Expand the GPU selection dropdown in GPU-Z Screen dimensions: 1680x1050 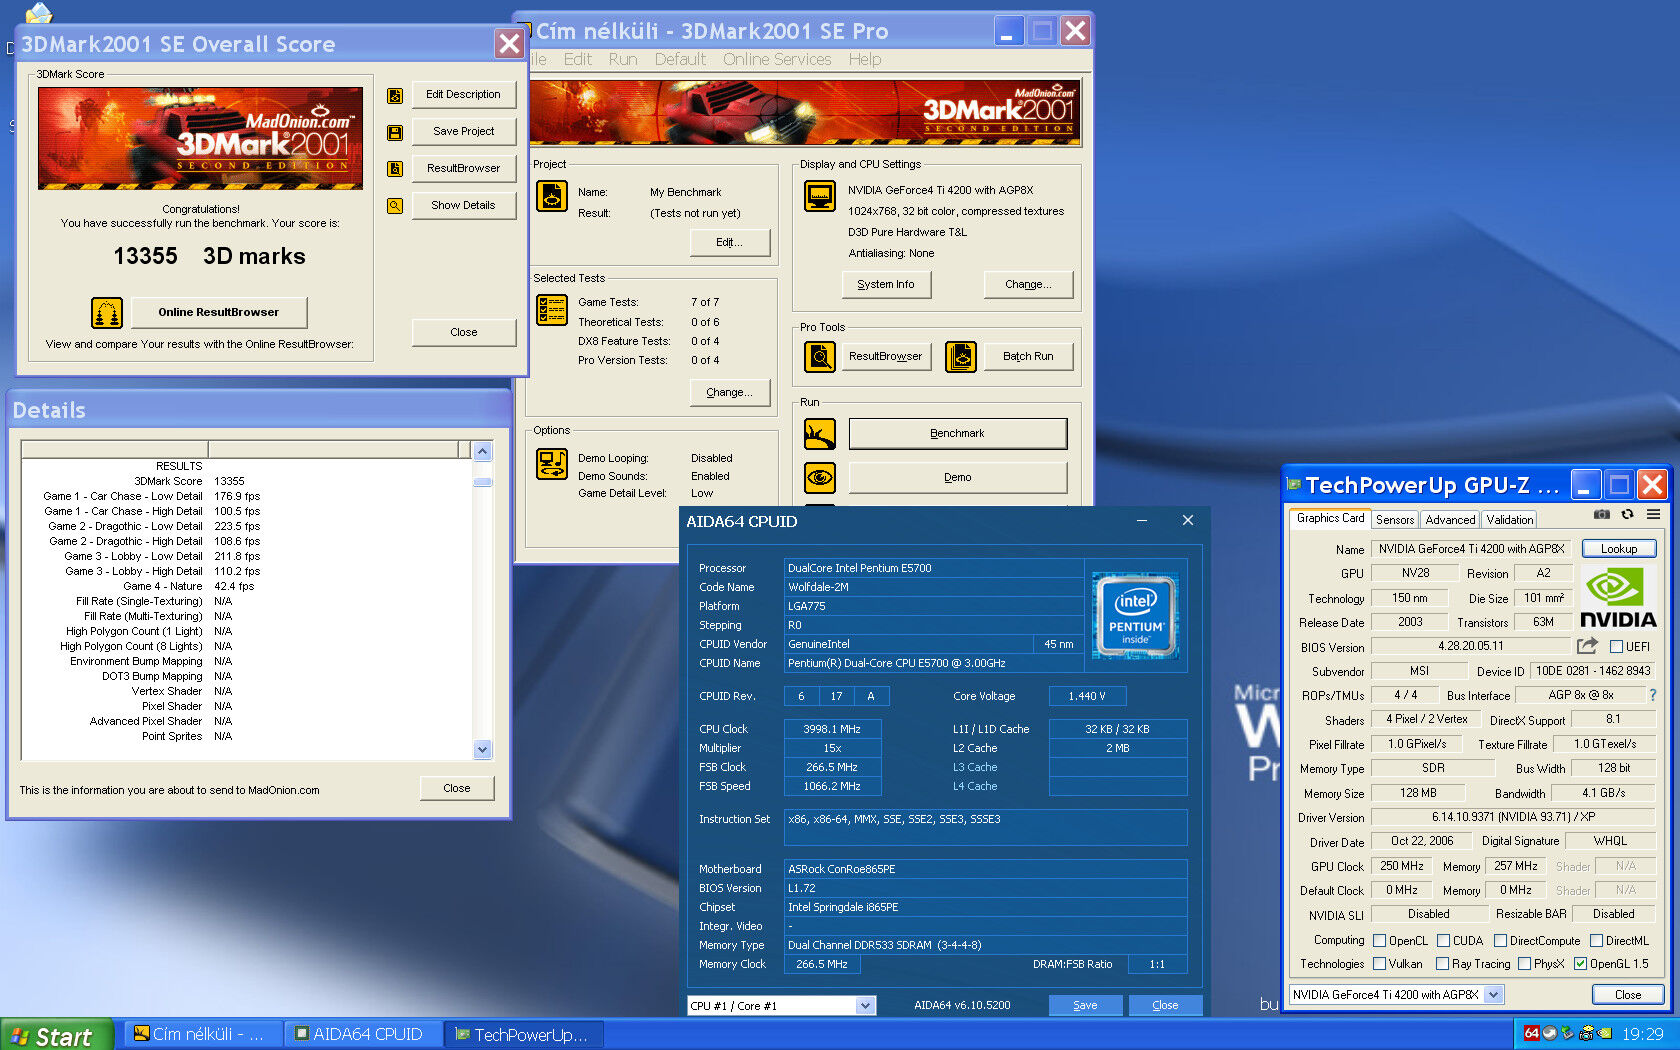pyautogui.click(x=1493, y=995)
